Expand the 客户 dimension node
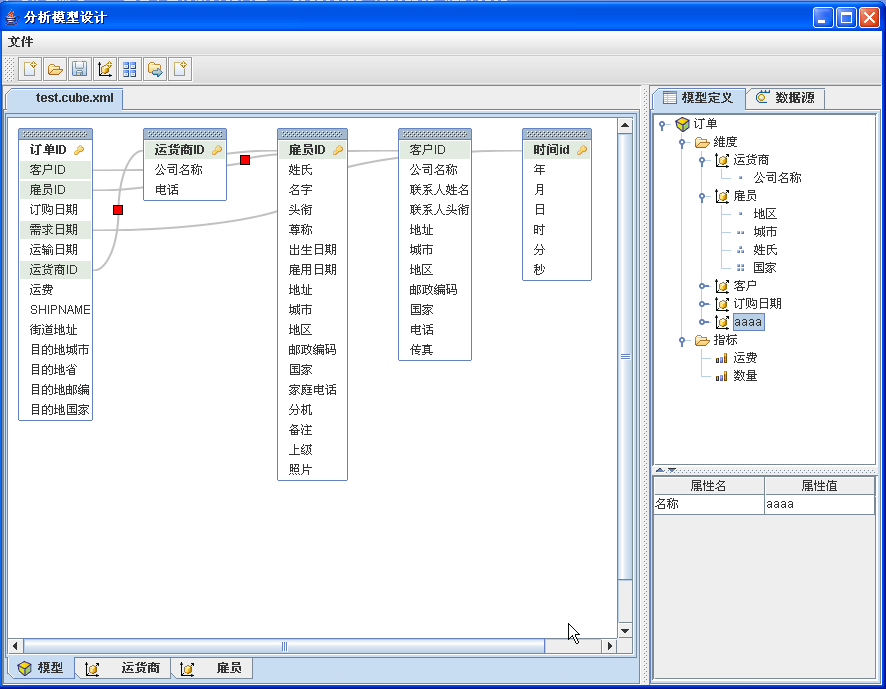 tap(703, 286)
